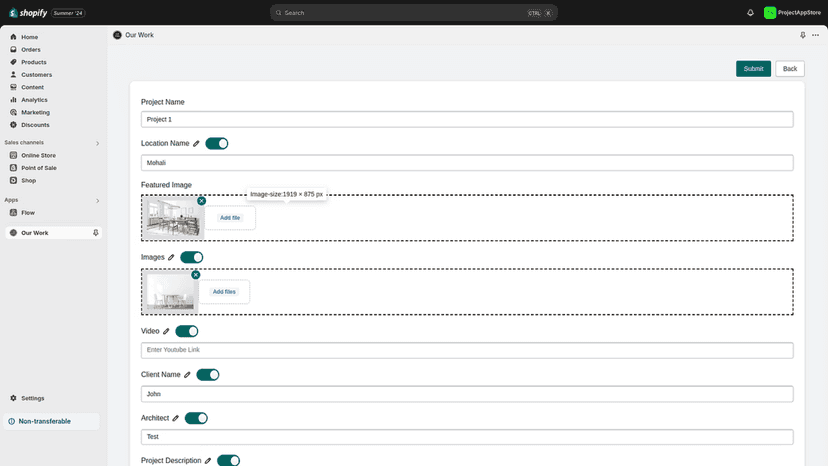Click the Project Name input field
828x466 pixels.
pyautogui.click(x=467, y=119)
